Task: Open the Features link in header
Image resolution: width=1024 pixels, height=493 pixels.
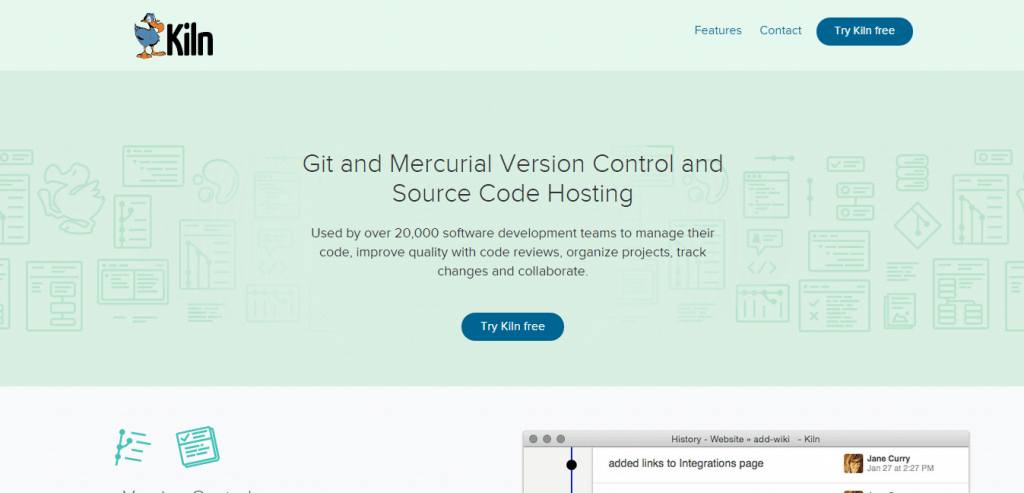Action: (x=718, y=31)
